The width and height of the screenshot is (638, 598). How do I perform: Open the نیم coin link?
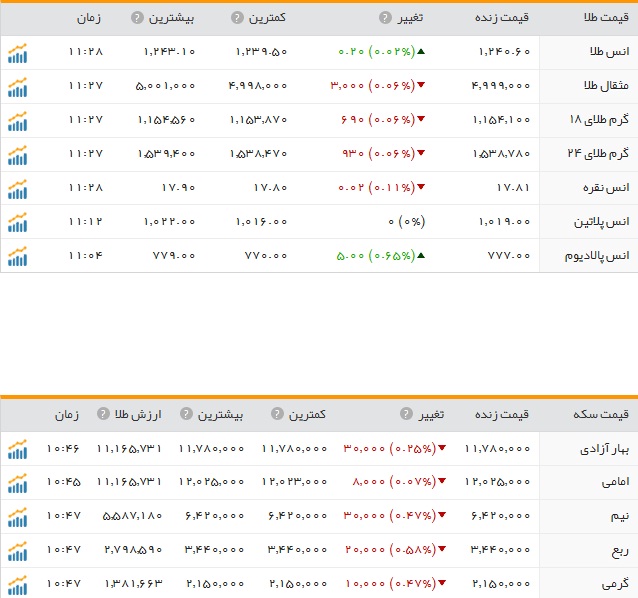(x=620, y=516)
